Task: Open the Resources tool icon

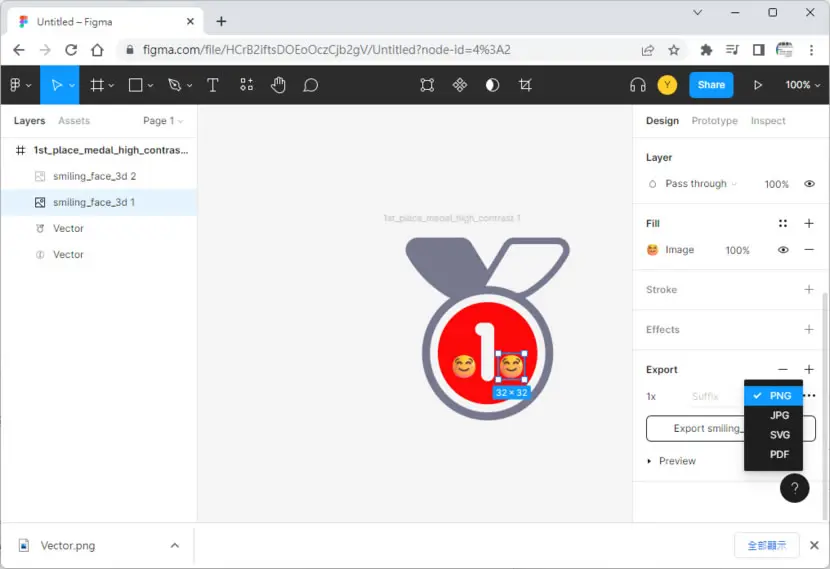Action: click(247, 85)
